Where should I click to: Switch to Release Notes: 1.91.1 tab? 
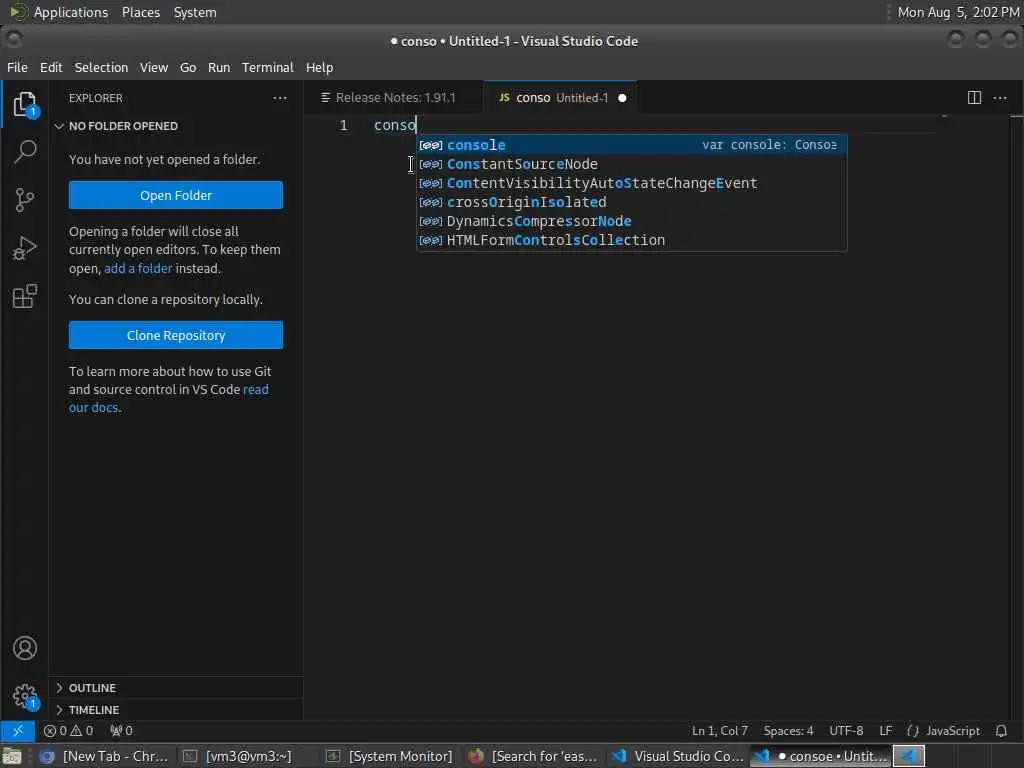pos(394,98)
